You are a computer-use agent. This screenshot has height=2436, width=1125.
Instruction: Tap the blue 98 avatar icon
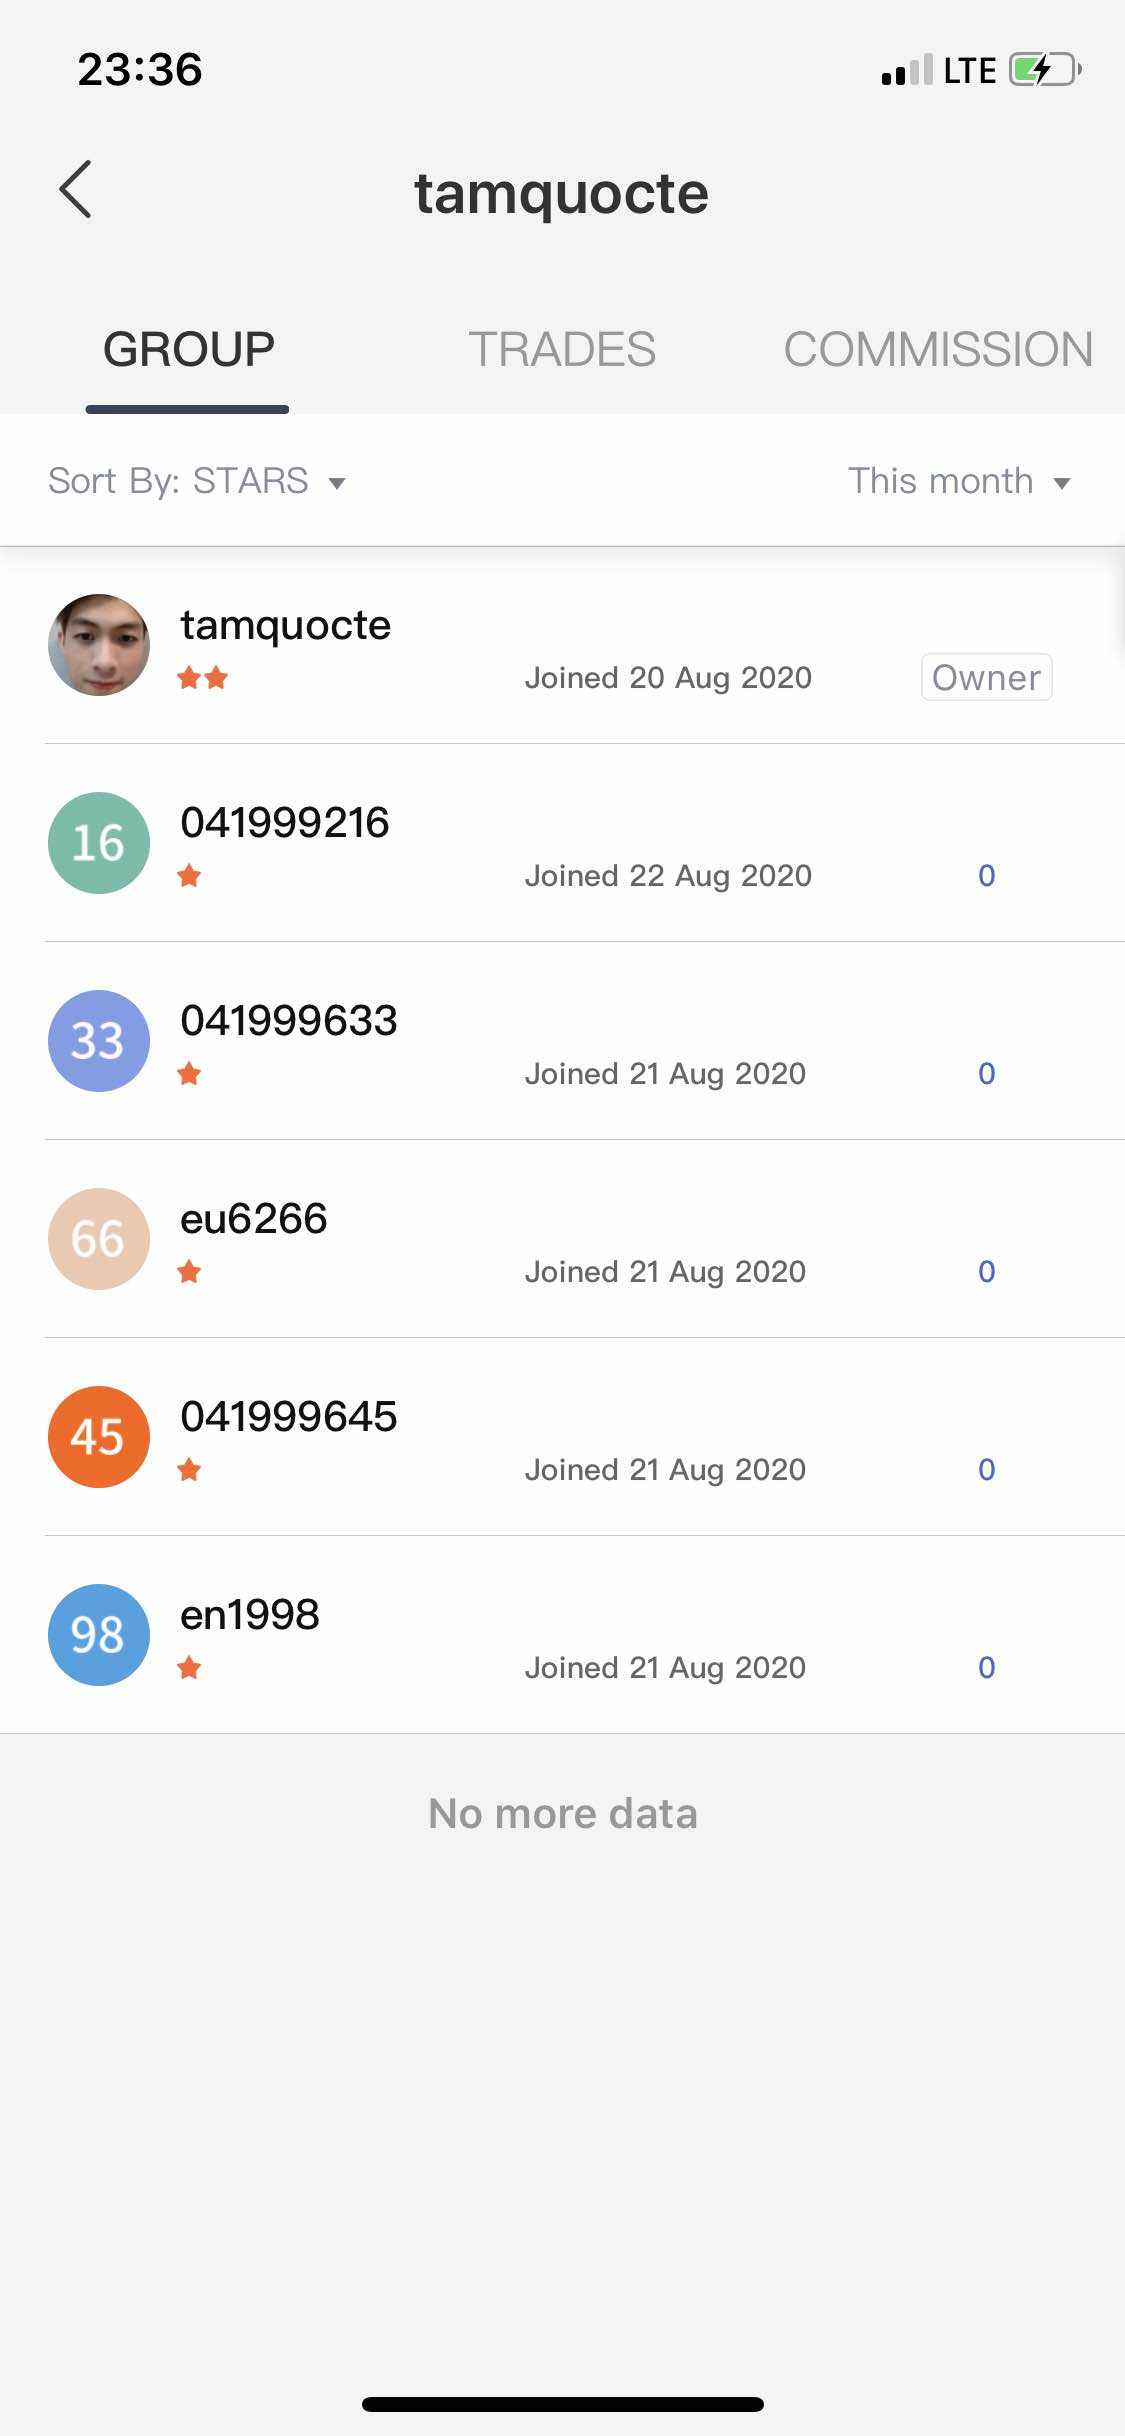(99, 1635)
